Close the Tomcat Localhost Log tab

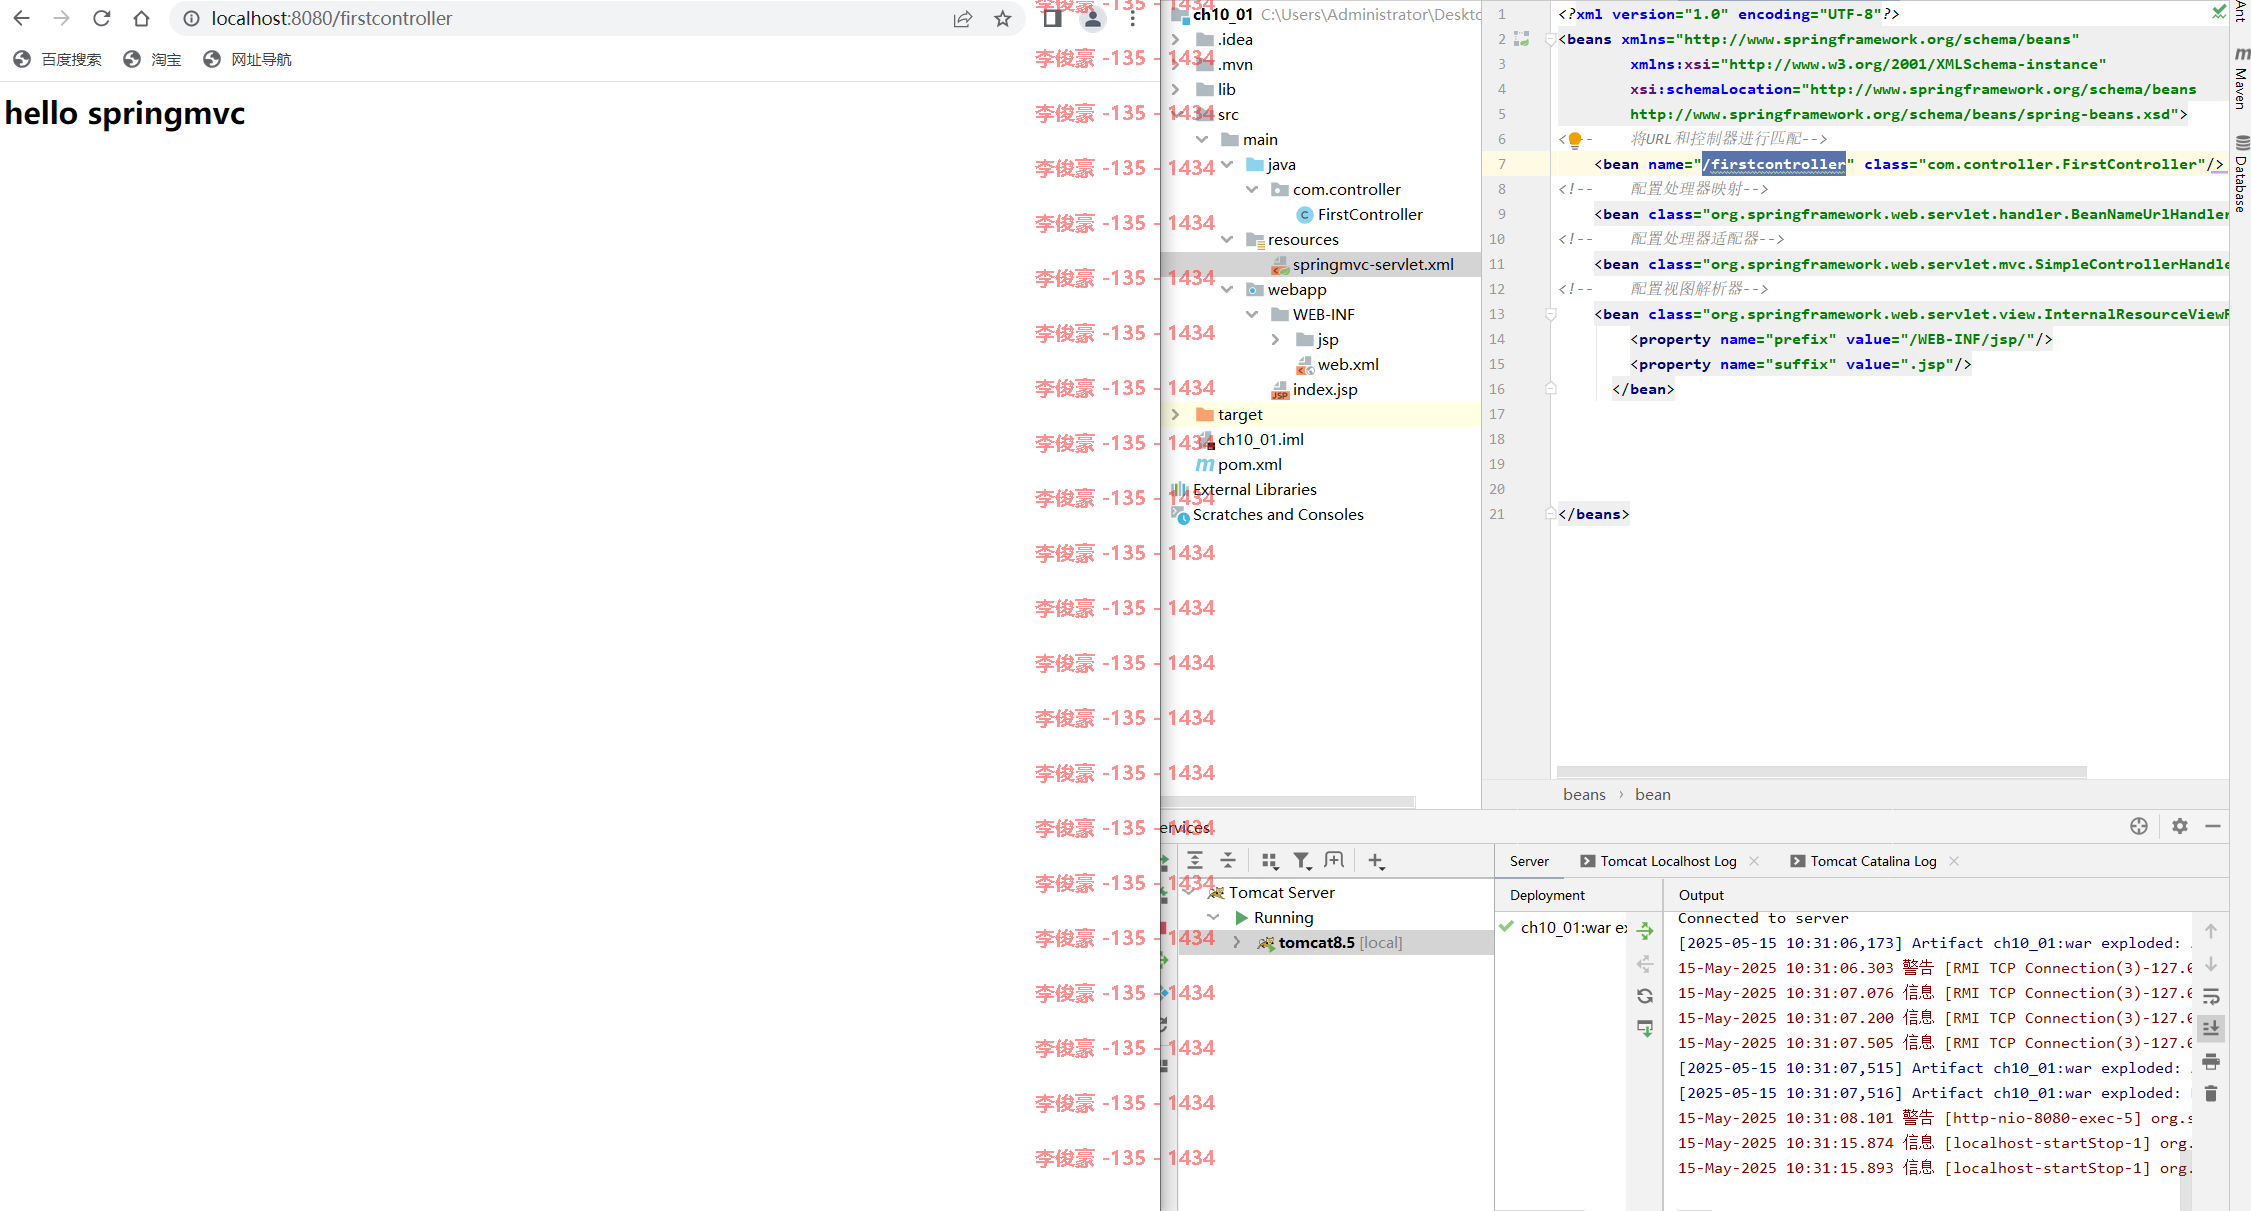click(1754, 861)
